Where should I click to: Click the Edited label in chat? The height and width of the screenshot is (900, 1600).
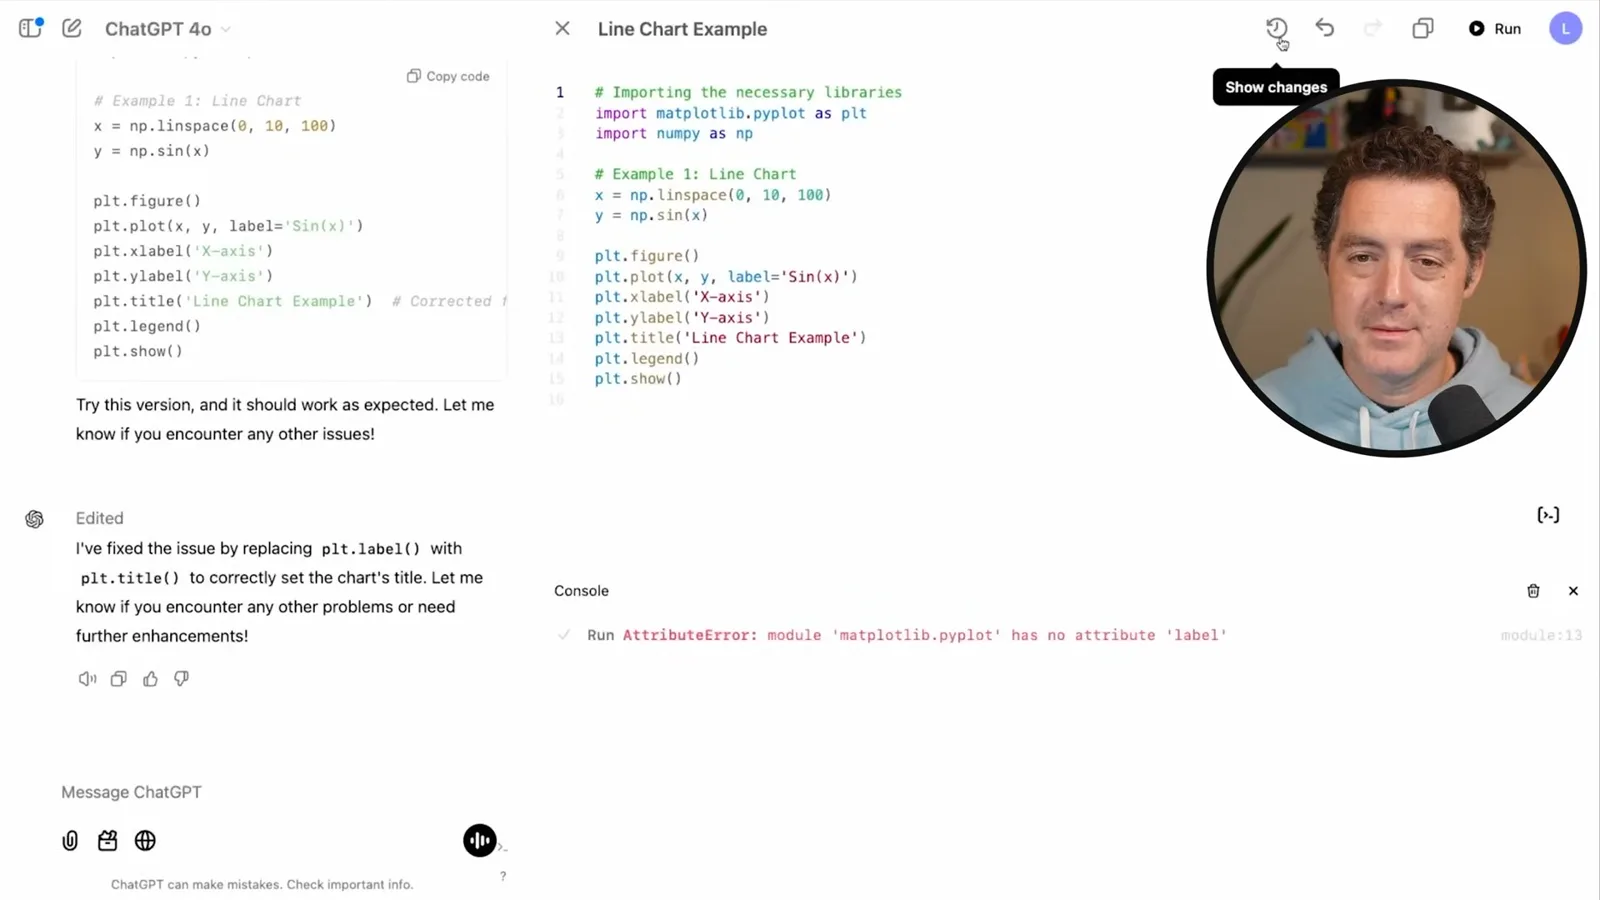(x=99, y=518)
